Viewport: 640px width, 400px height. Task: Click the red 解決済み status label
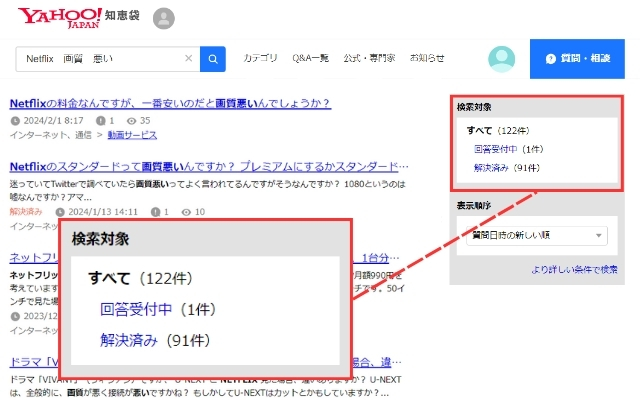(26, 211)
